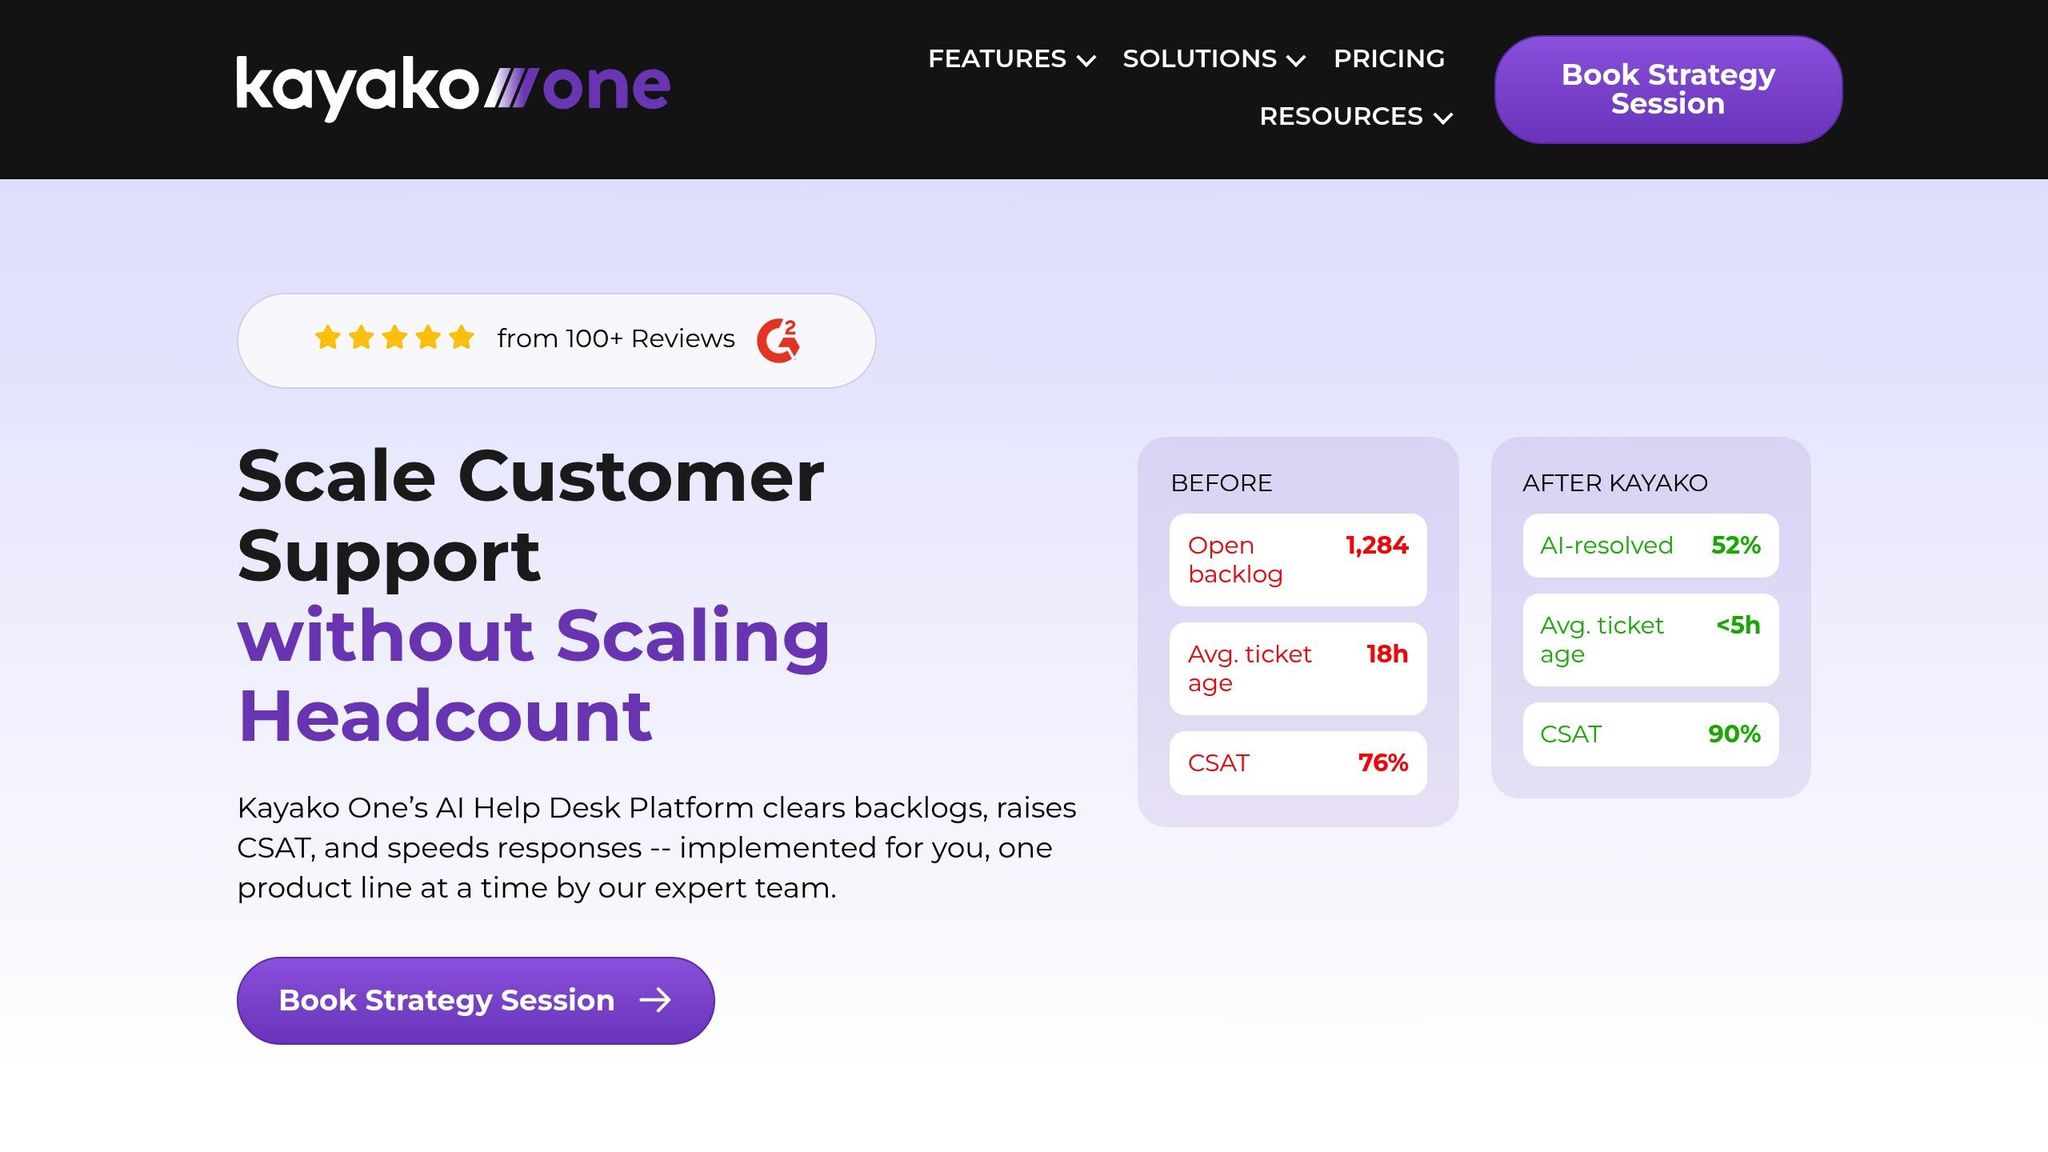Screen dimensions: 2048x1152
Task: Click the CSAT 90% card
Action: pyautogui.click(x=1650, y=734)
